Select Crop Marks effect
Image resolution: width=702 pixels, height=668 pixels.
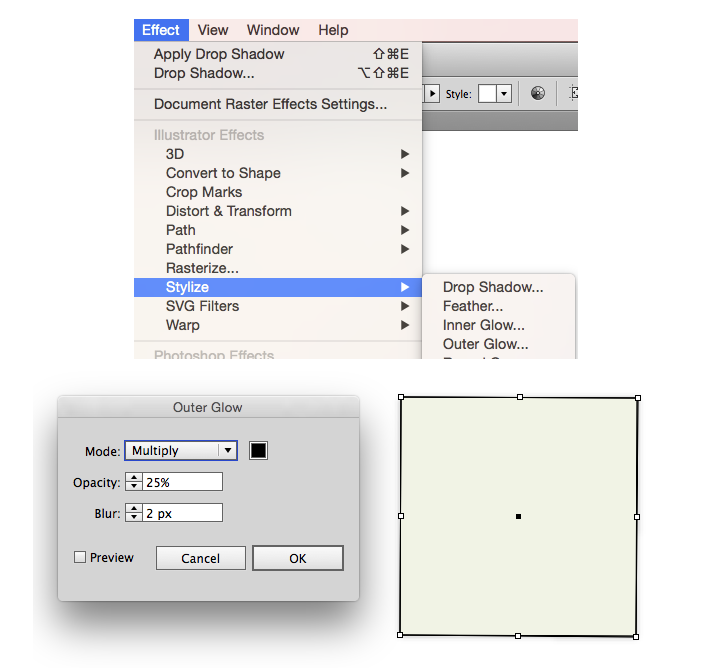pyautogui.click(x=278, y=192)
